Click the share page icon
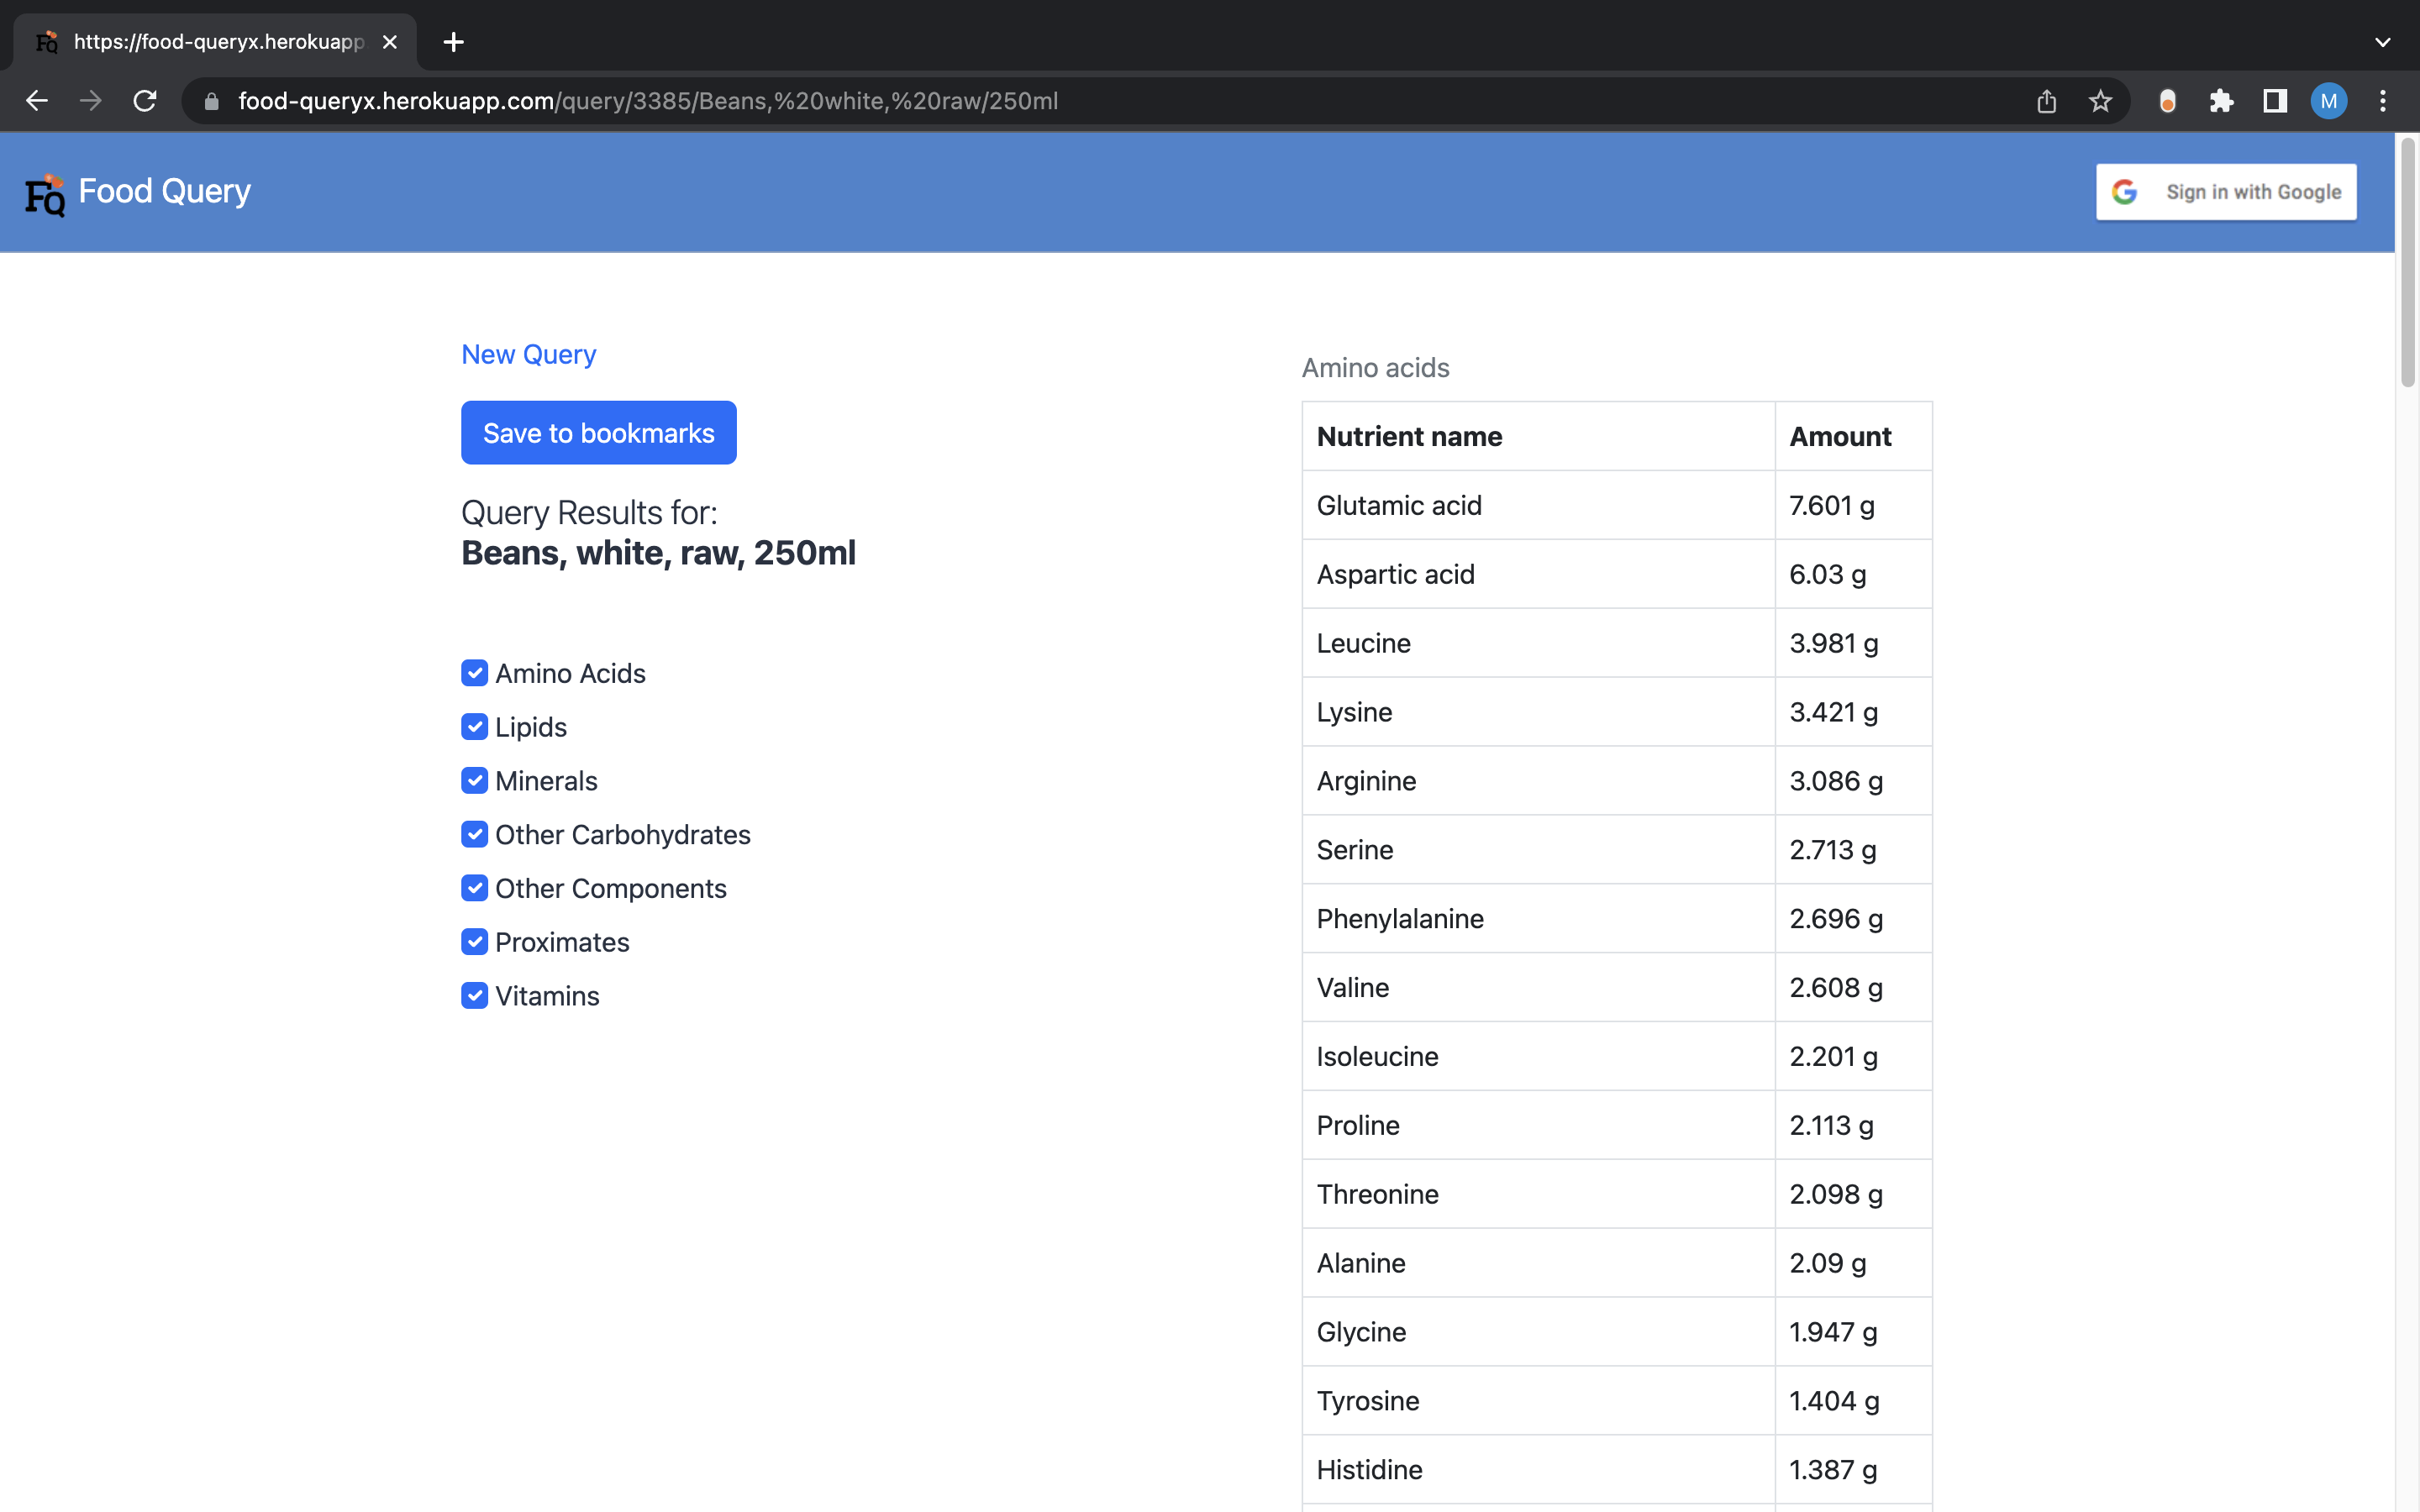This screenshot has width=2420, height=1512. [x=2046, y=101]
